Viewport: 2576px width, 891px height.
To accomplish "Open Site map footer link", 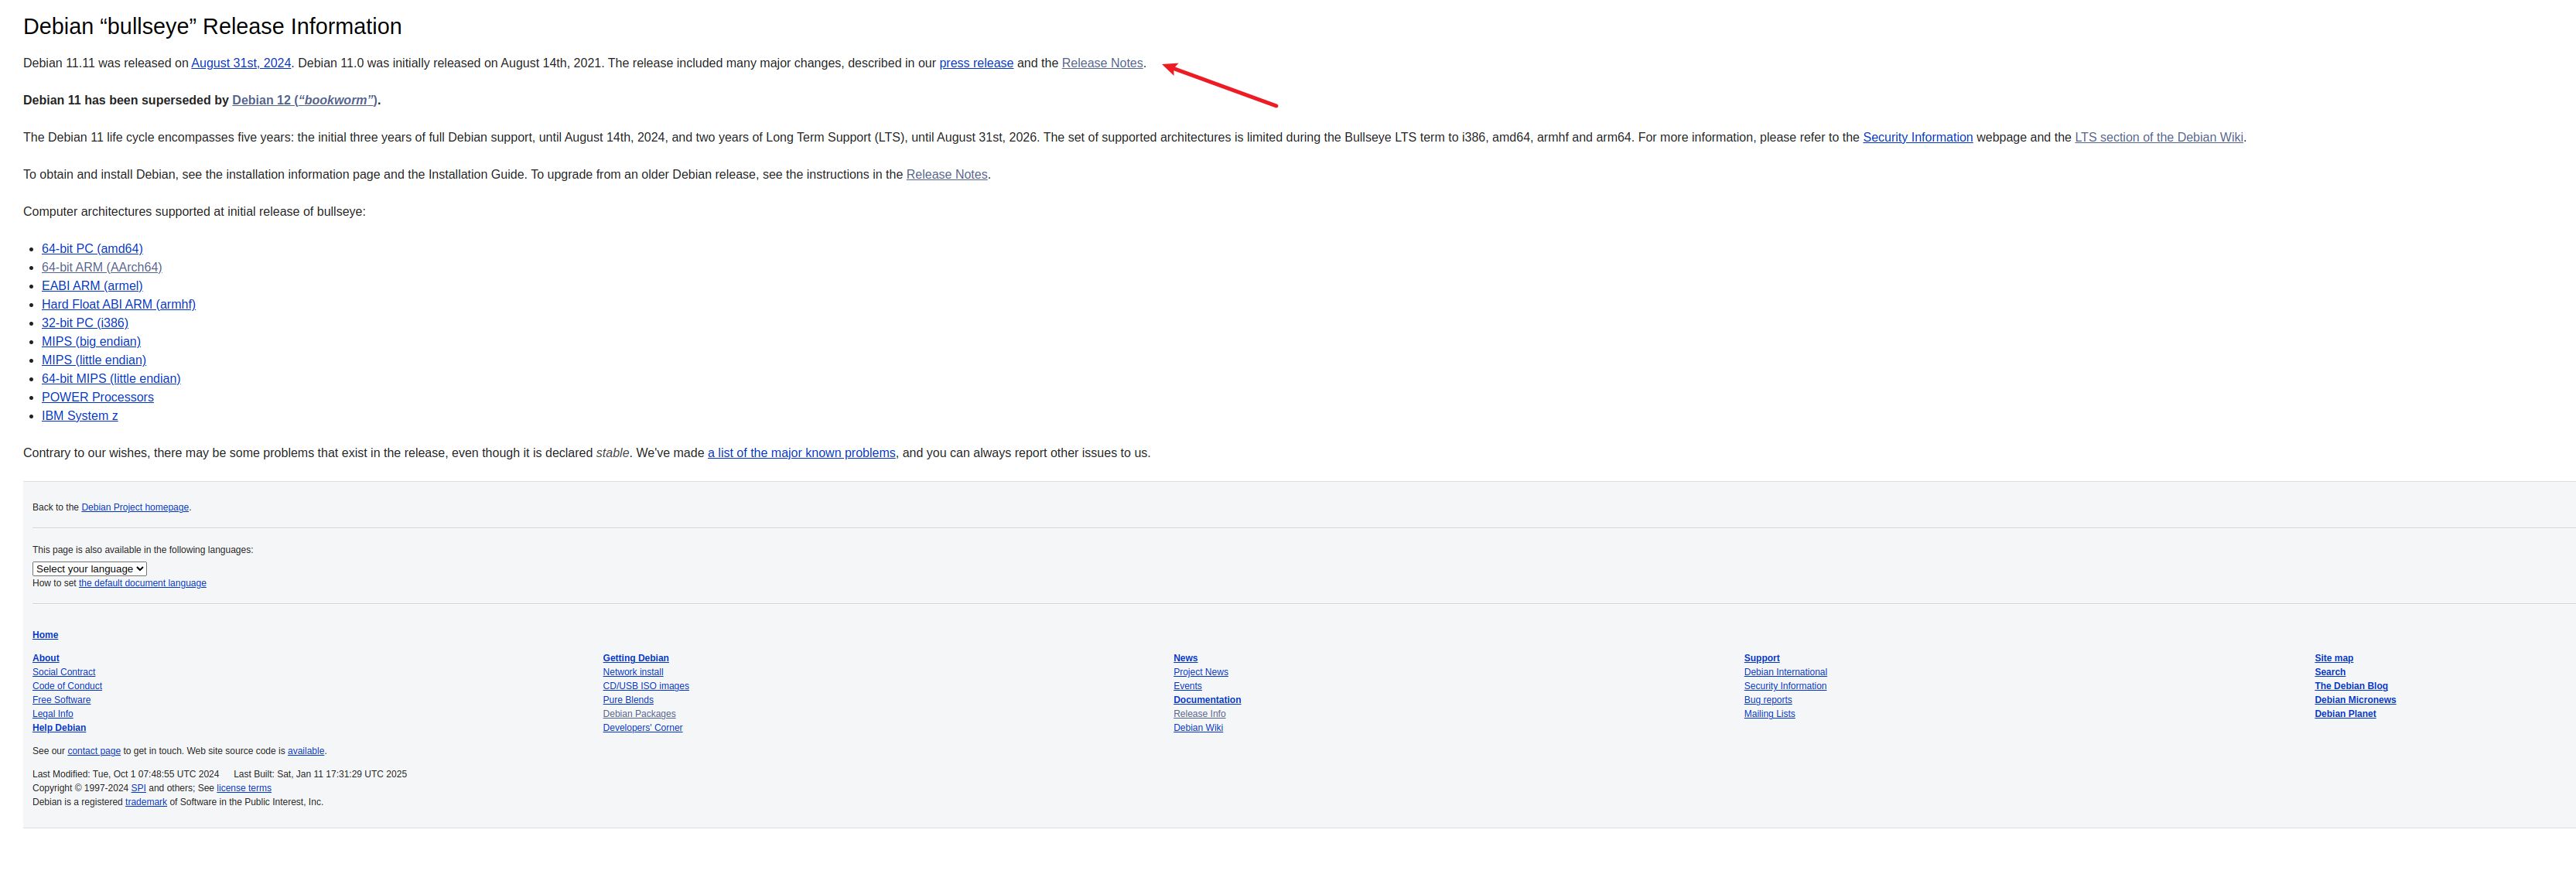I will 2334,658.
